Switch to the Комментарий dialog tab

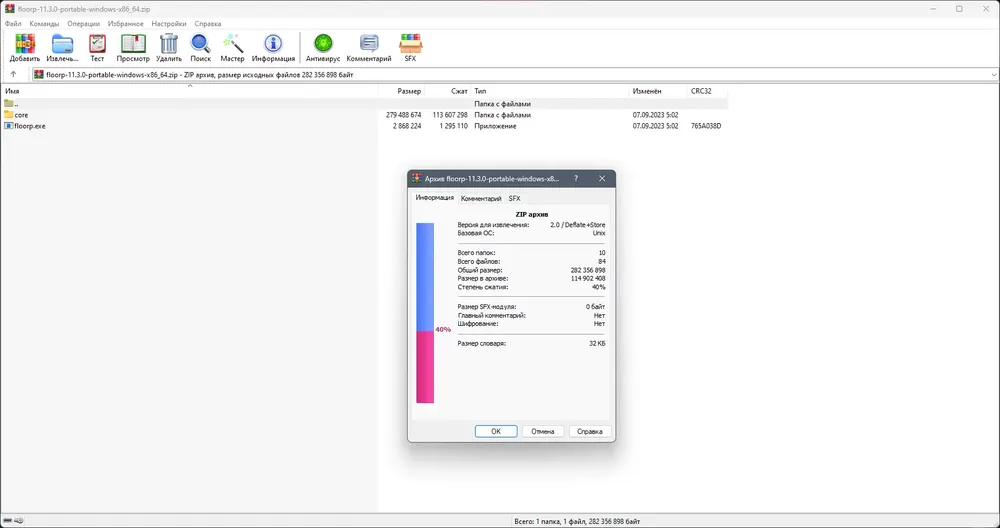click(x=481, y=198)
